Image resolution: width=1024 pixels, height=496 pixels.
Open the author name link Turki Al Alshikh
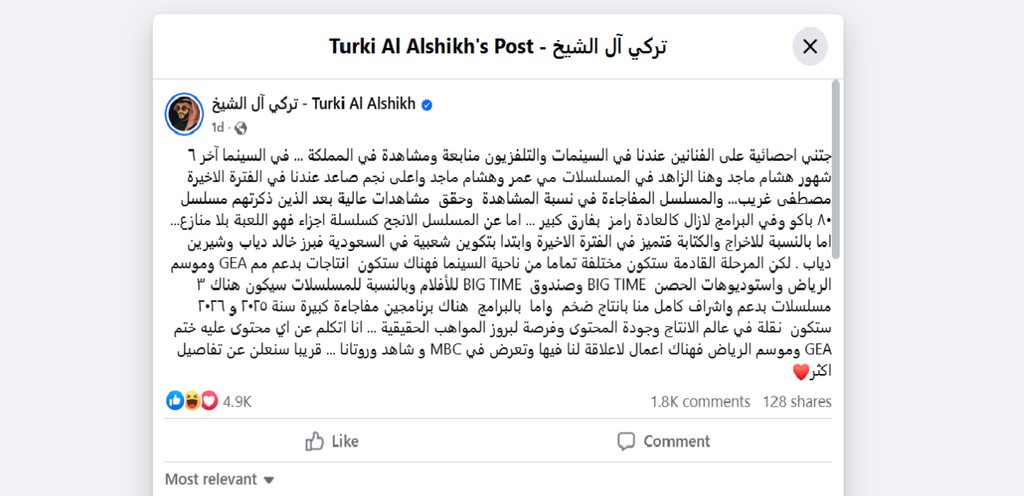(313, 104)
